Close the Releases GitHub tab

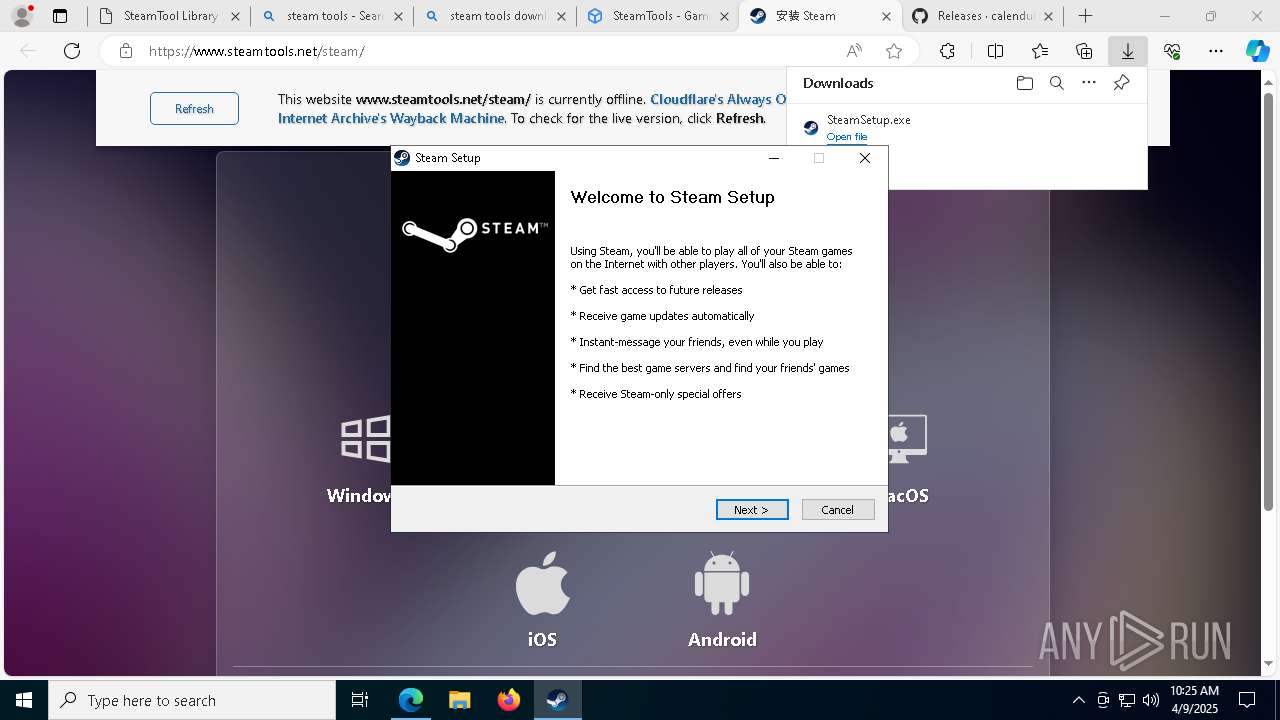[1049, 16]
